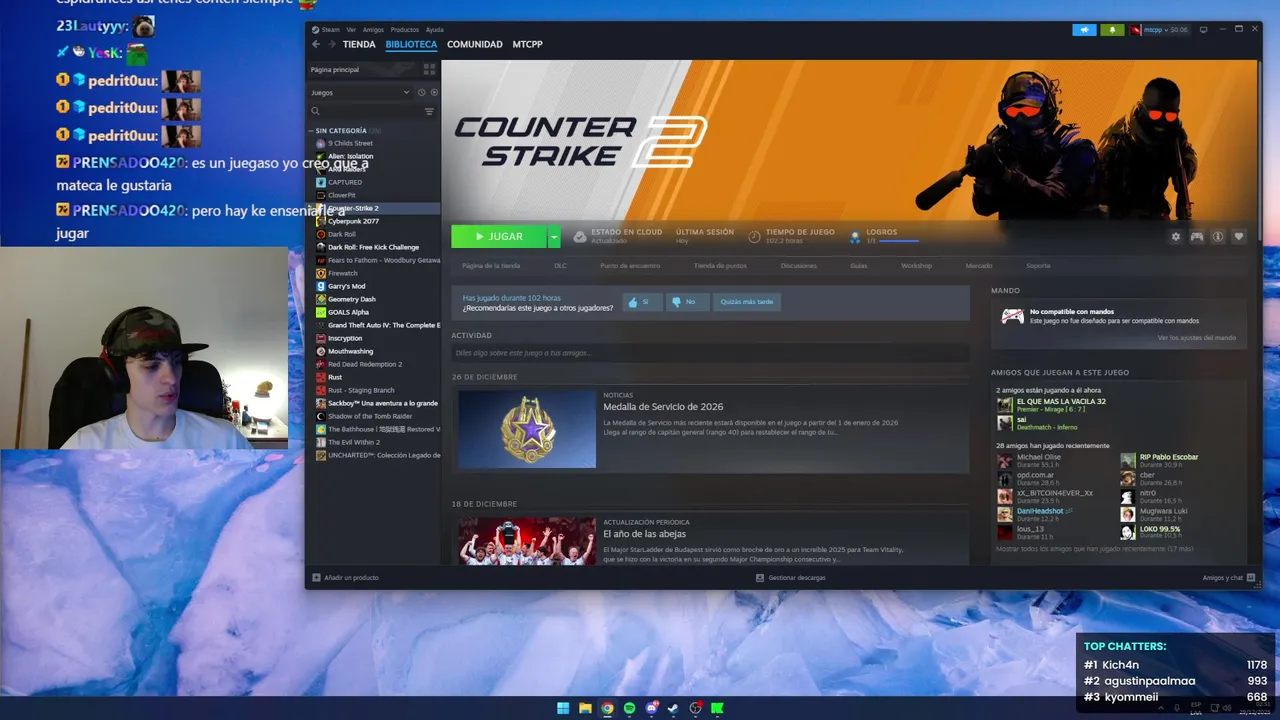
Task: Open the Guías tab
Action: pos(859,266)
